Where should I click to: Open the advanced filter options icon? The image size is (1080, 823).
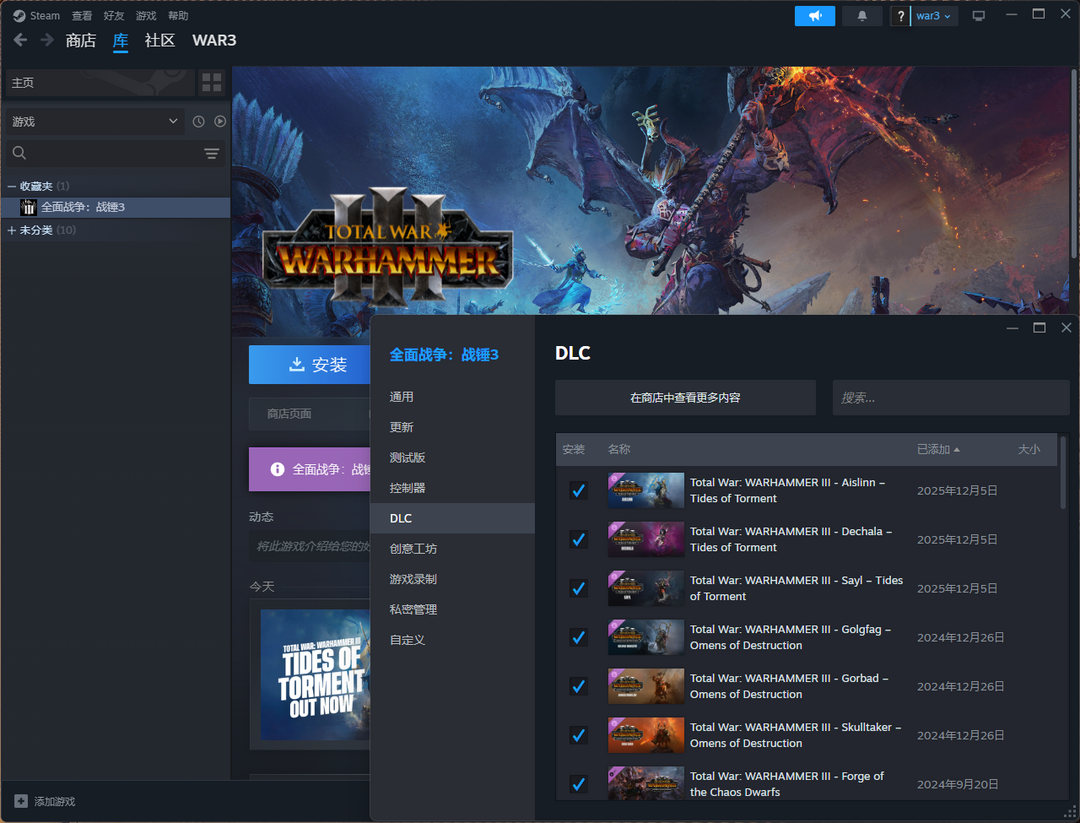[211, 153]
